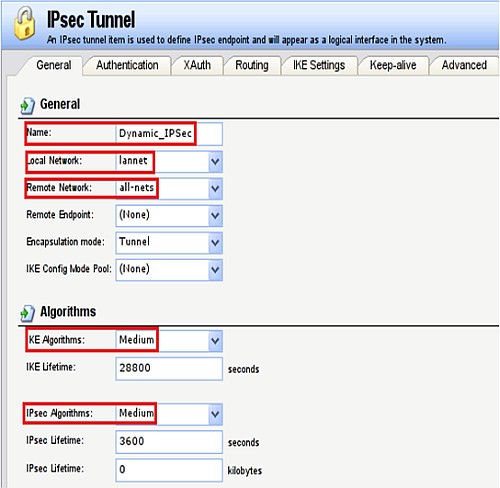
Task: Expand the Encapsulation mode dropdown
Action: [x=215, y=243]
